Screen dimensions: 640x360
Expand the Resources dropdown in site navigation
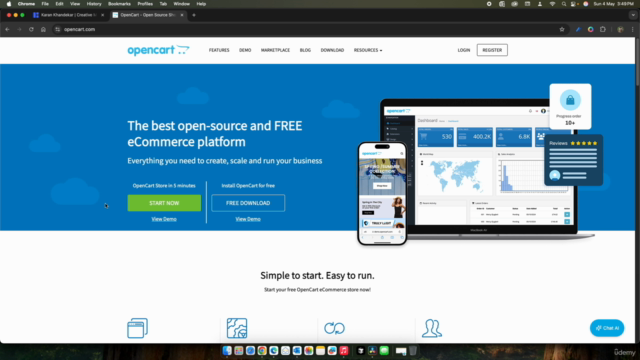[368, 50]
